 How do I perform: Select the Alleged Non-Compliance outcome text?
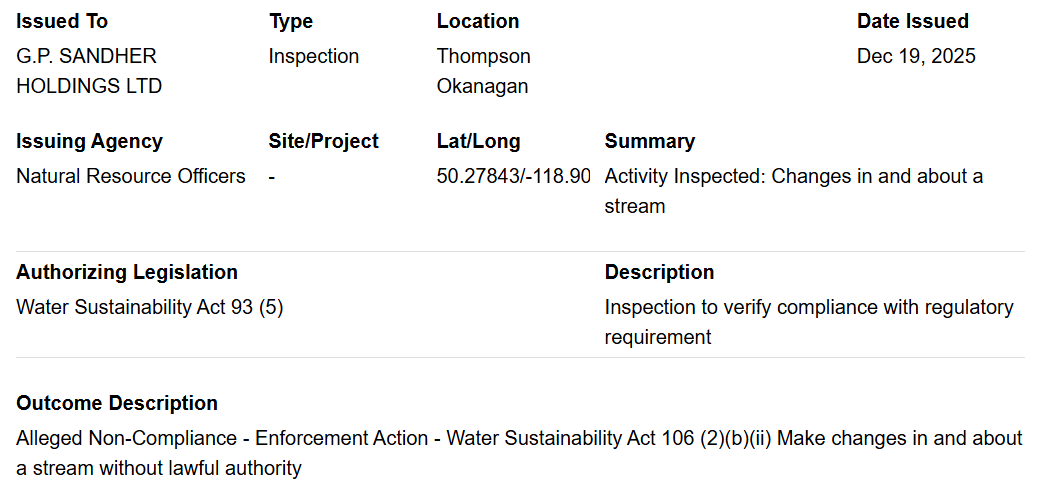(519, 453)
